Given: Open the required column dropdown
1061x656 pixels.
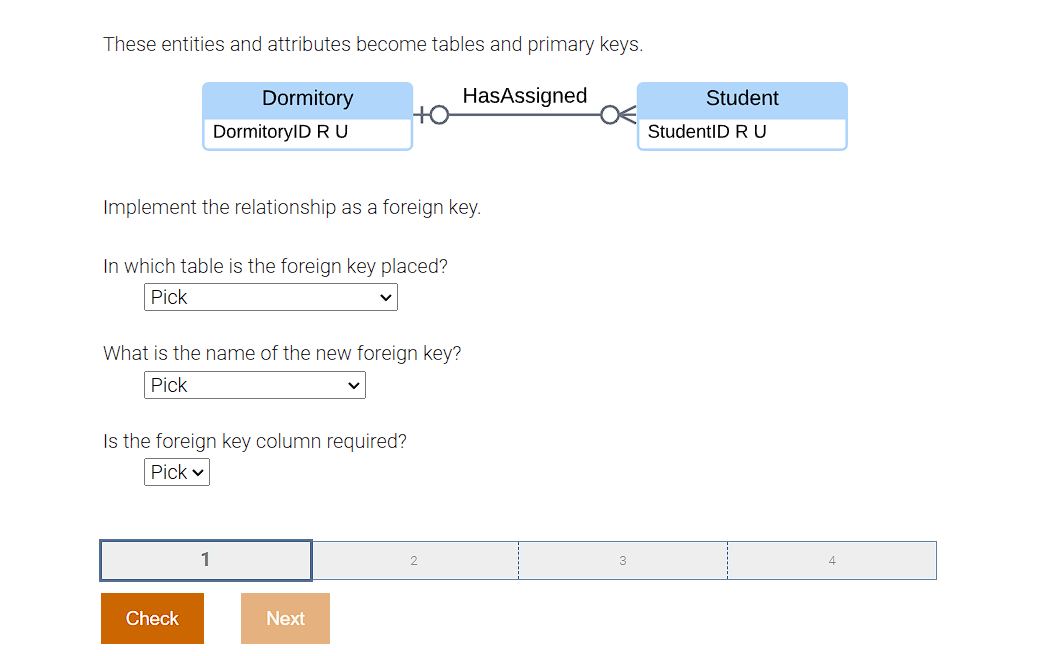Looking at the screenshot, I should (176, 472).
